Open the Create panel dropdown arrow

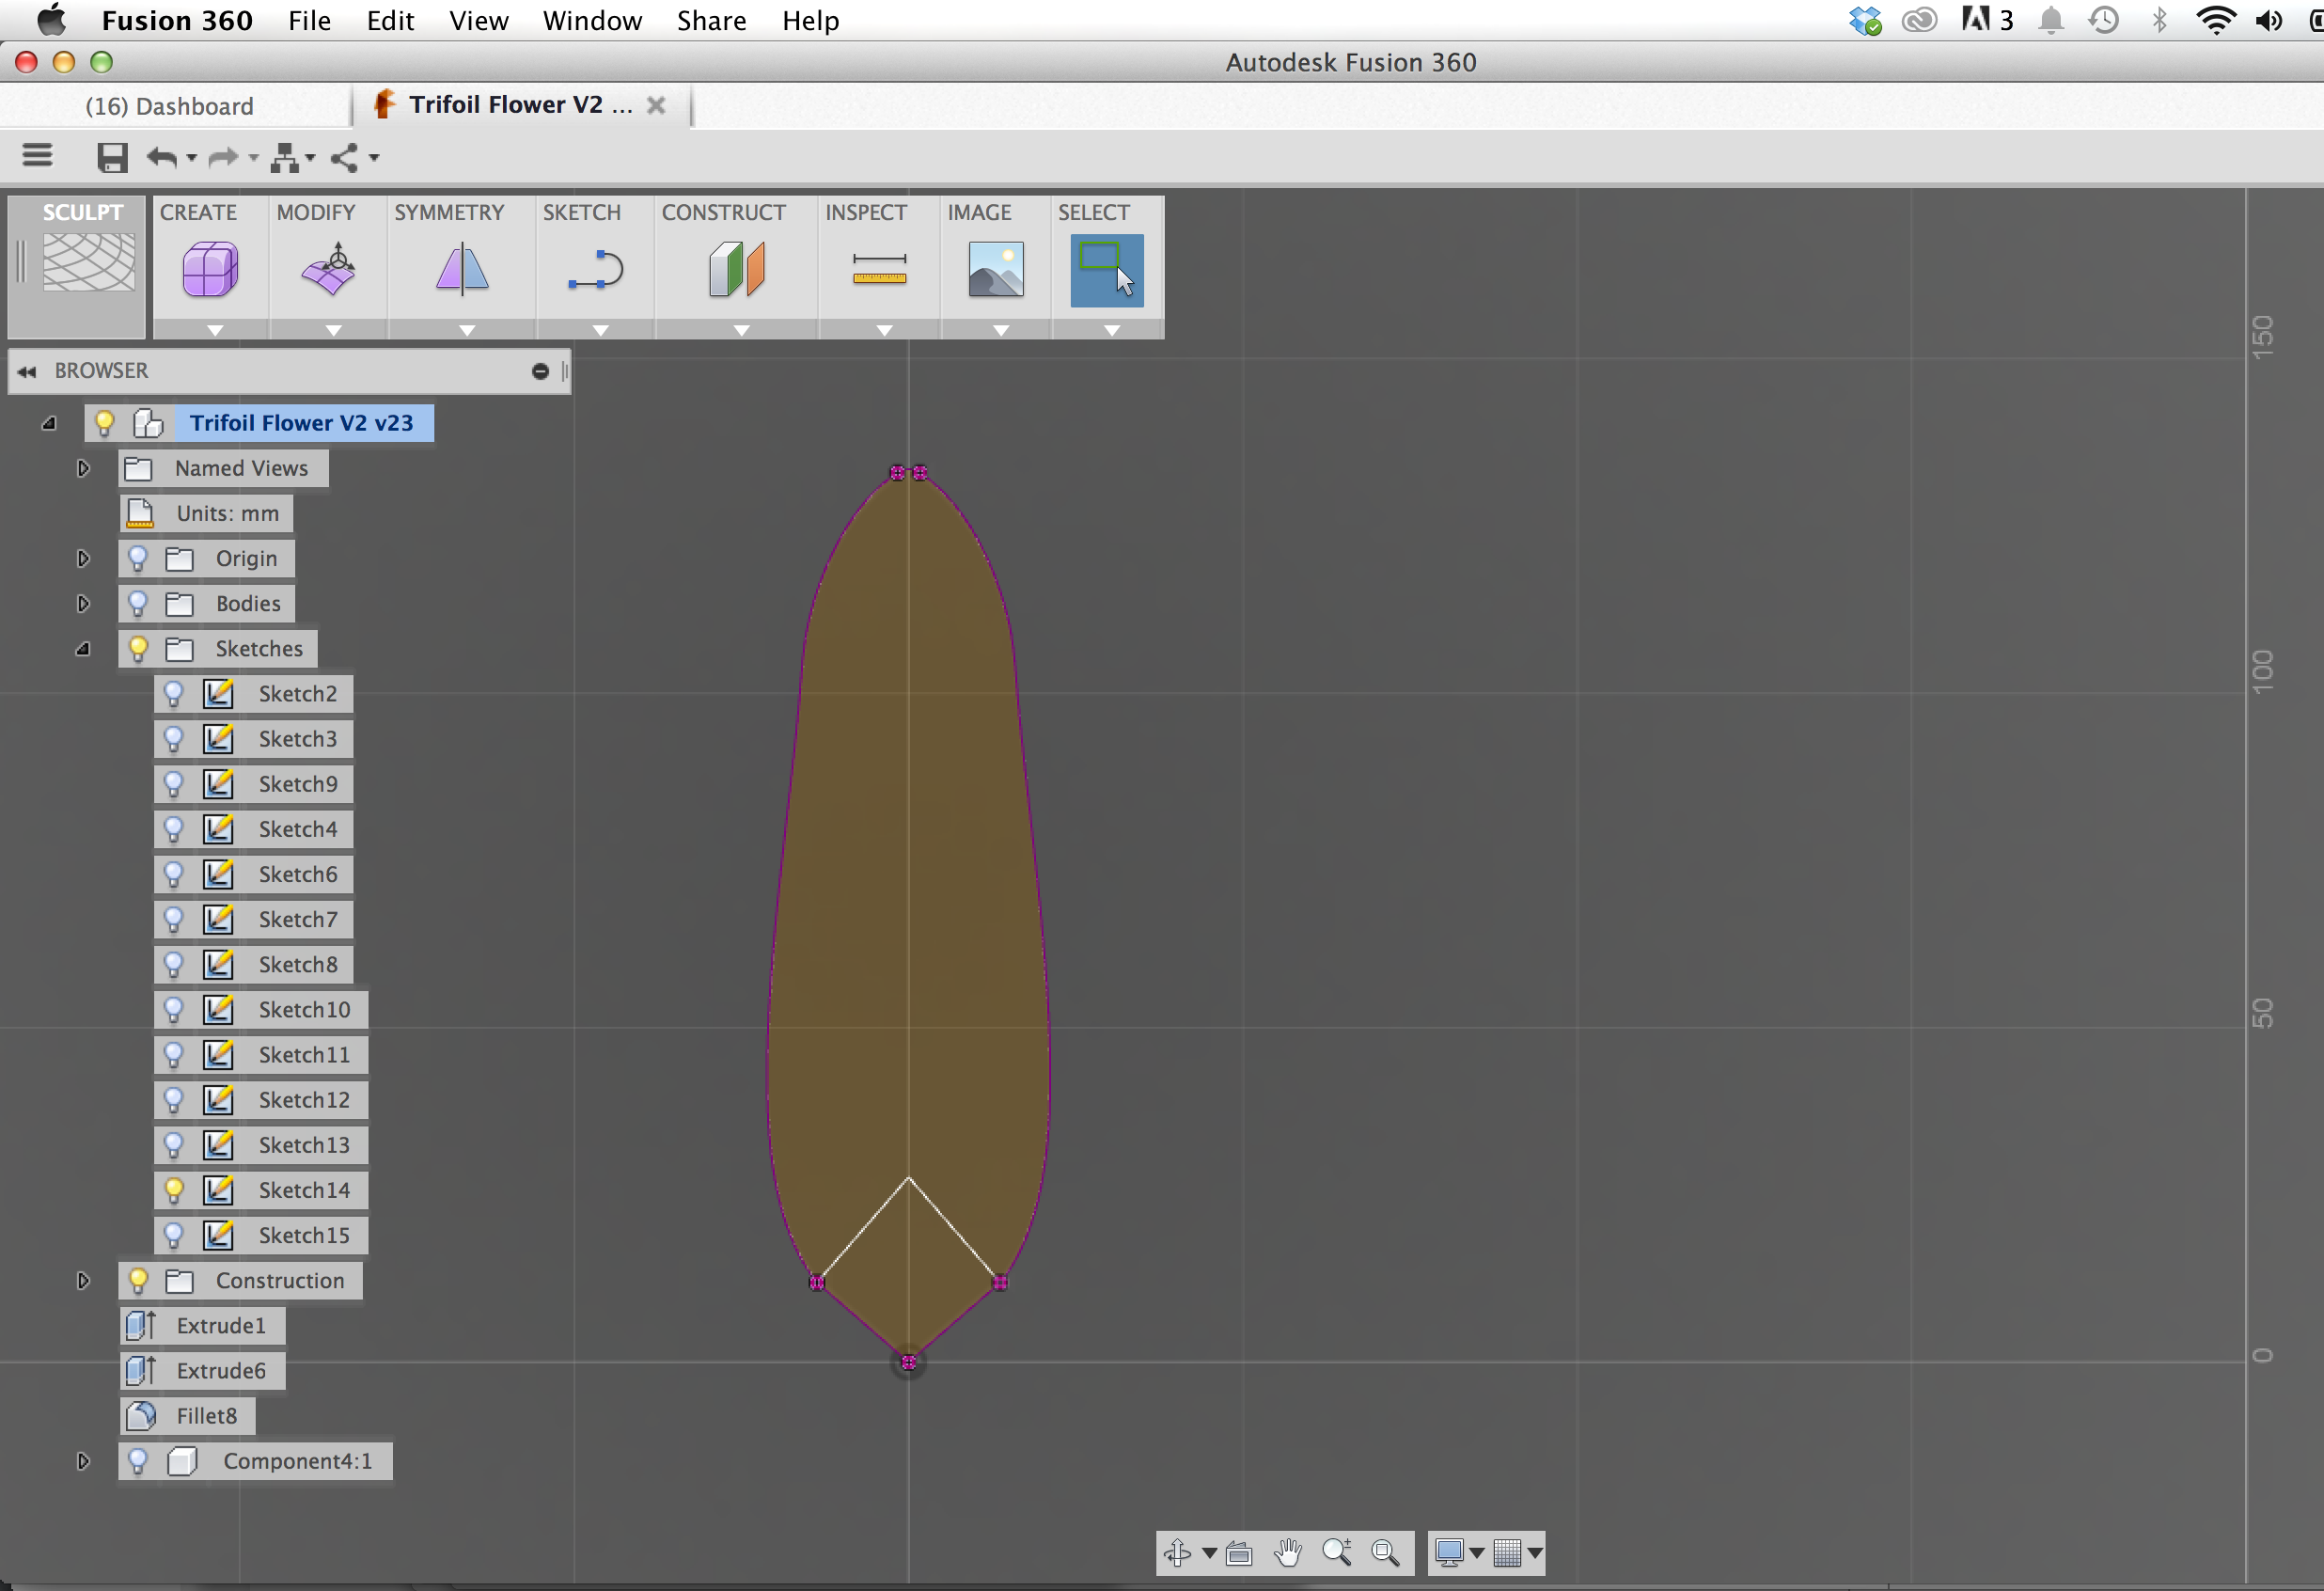click(x=214, y=330)
